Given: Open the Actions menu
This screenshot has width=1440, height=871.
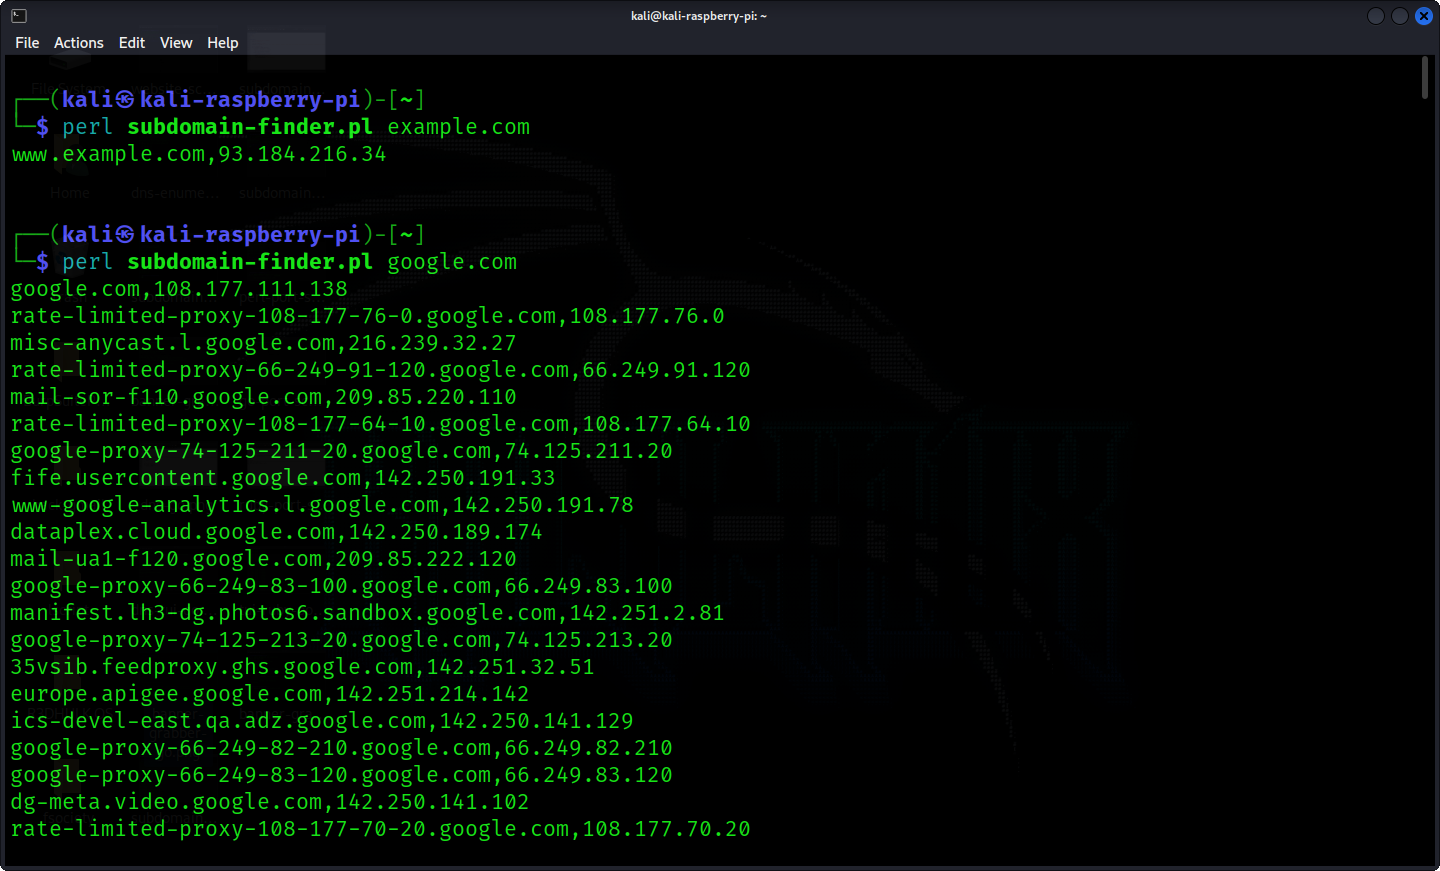Looking at the screenshot, I should tap(79, 43).
